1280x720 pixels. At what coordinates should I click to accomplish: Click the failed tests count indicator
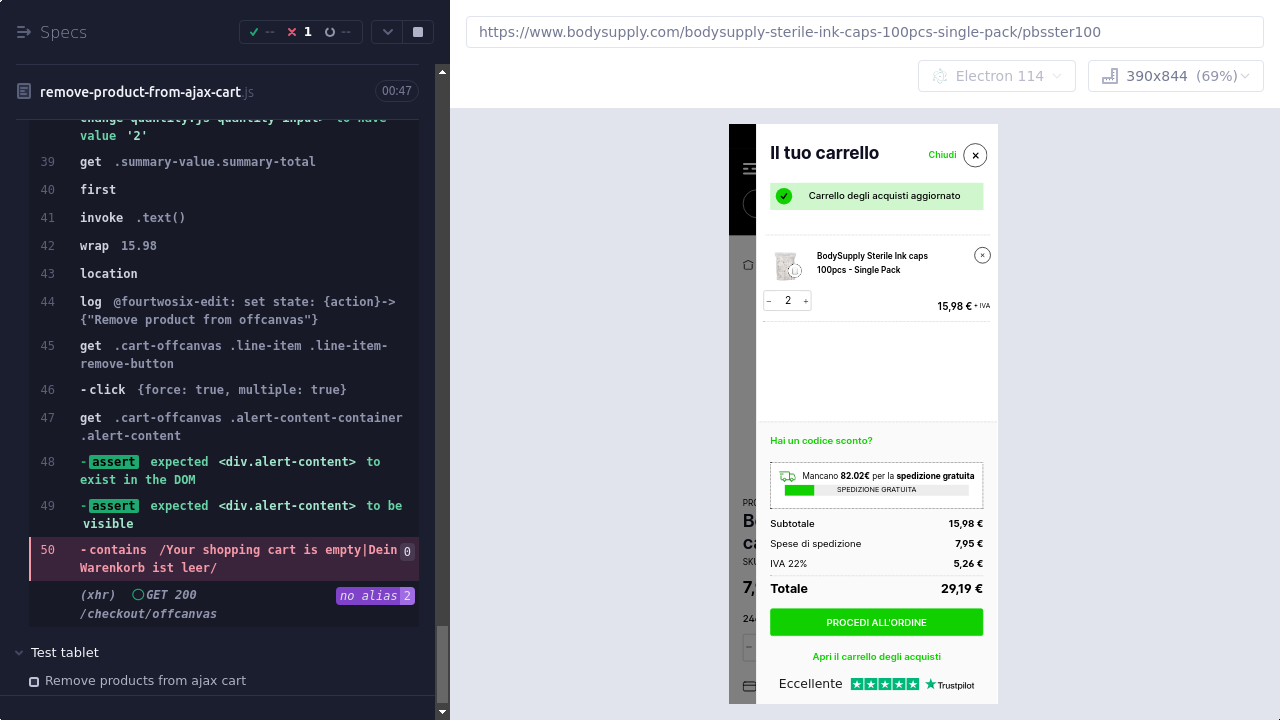(x=300, y=32)
